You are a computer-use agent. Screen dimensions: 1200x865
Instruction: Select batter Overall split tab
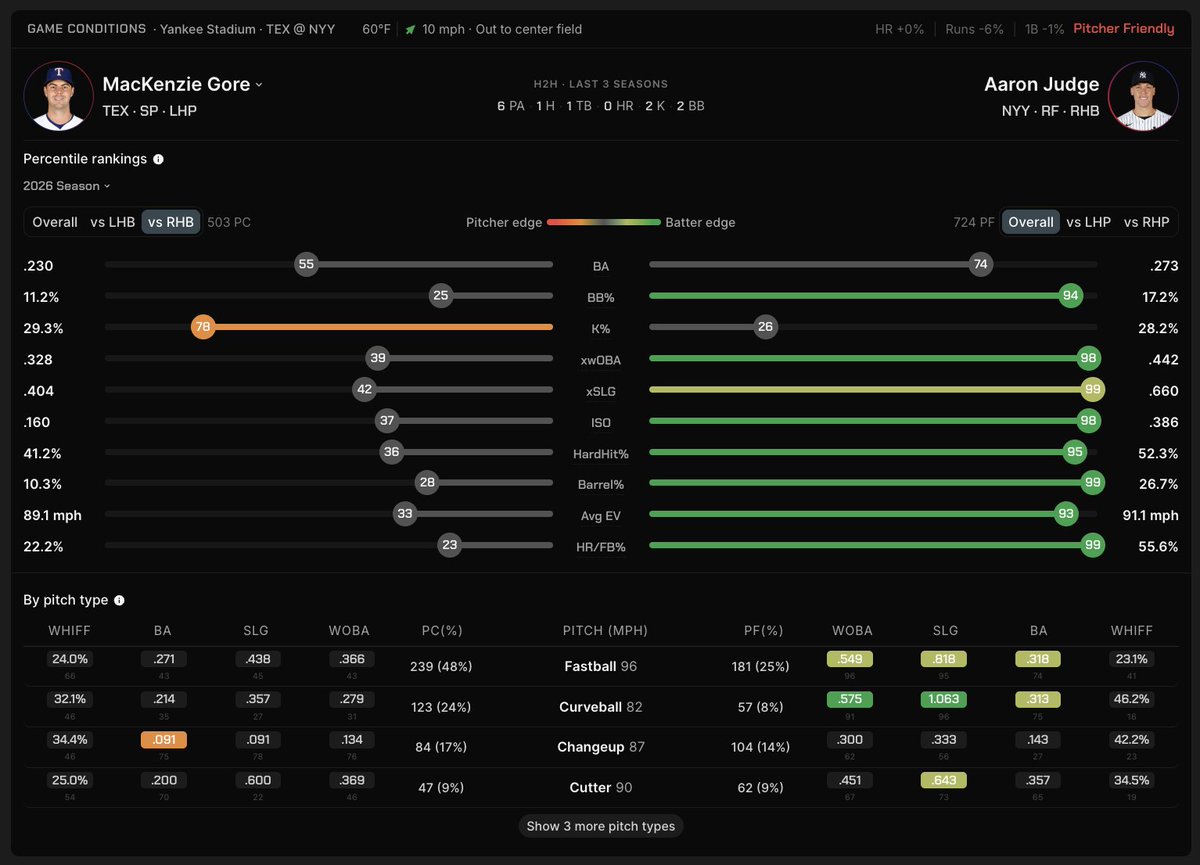click(1031, 222)
